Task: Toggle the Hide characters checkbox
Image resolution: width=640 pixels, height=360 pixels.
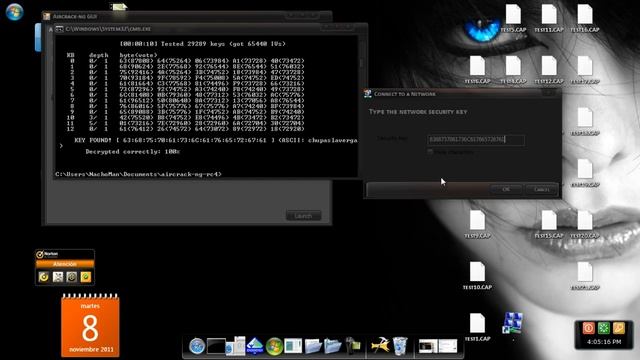Action: pos(430,152)
